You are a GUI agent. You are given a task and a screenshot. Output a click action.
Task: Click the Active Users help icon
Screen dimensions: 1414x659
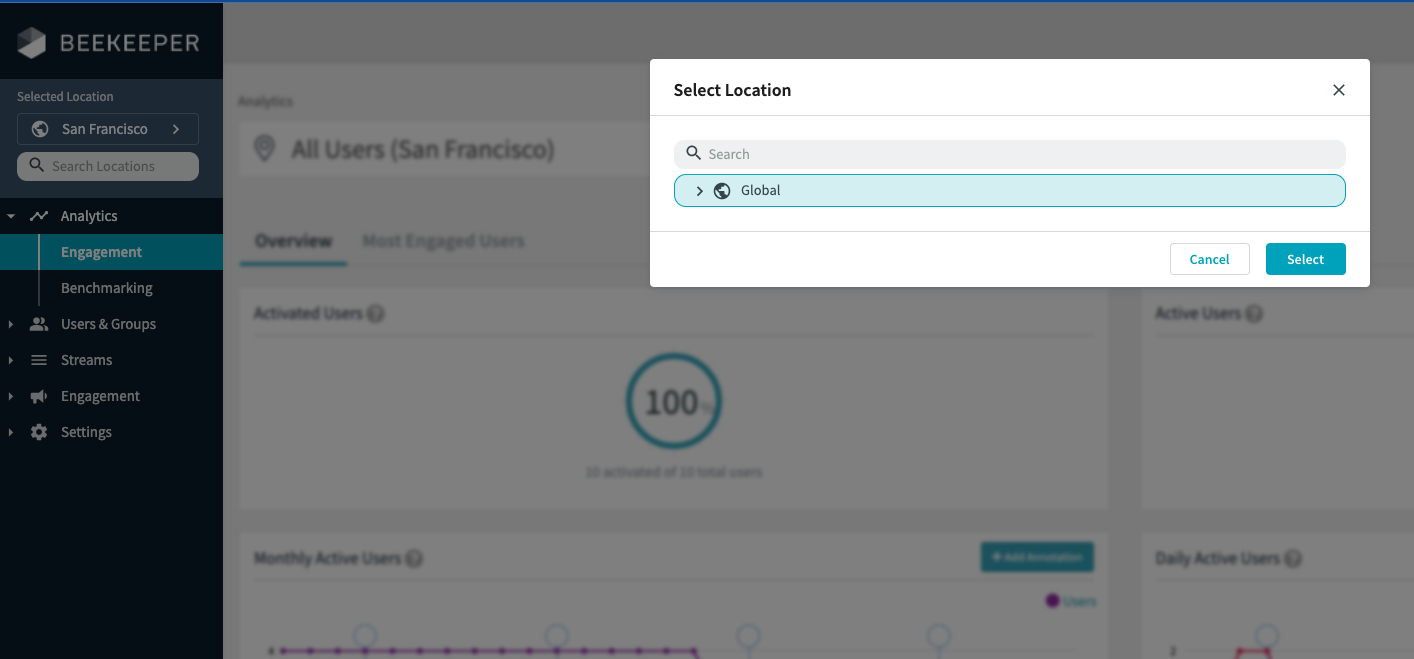click(1253, 314)
